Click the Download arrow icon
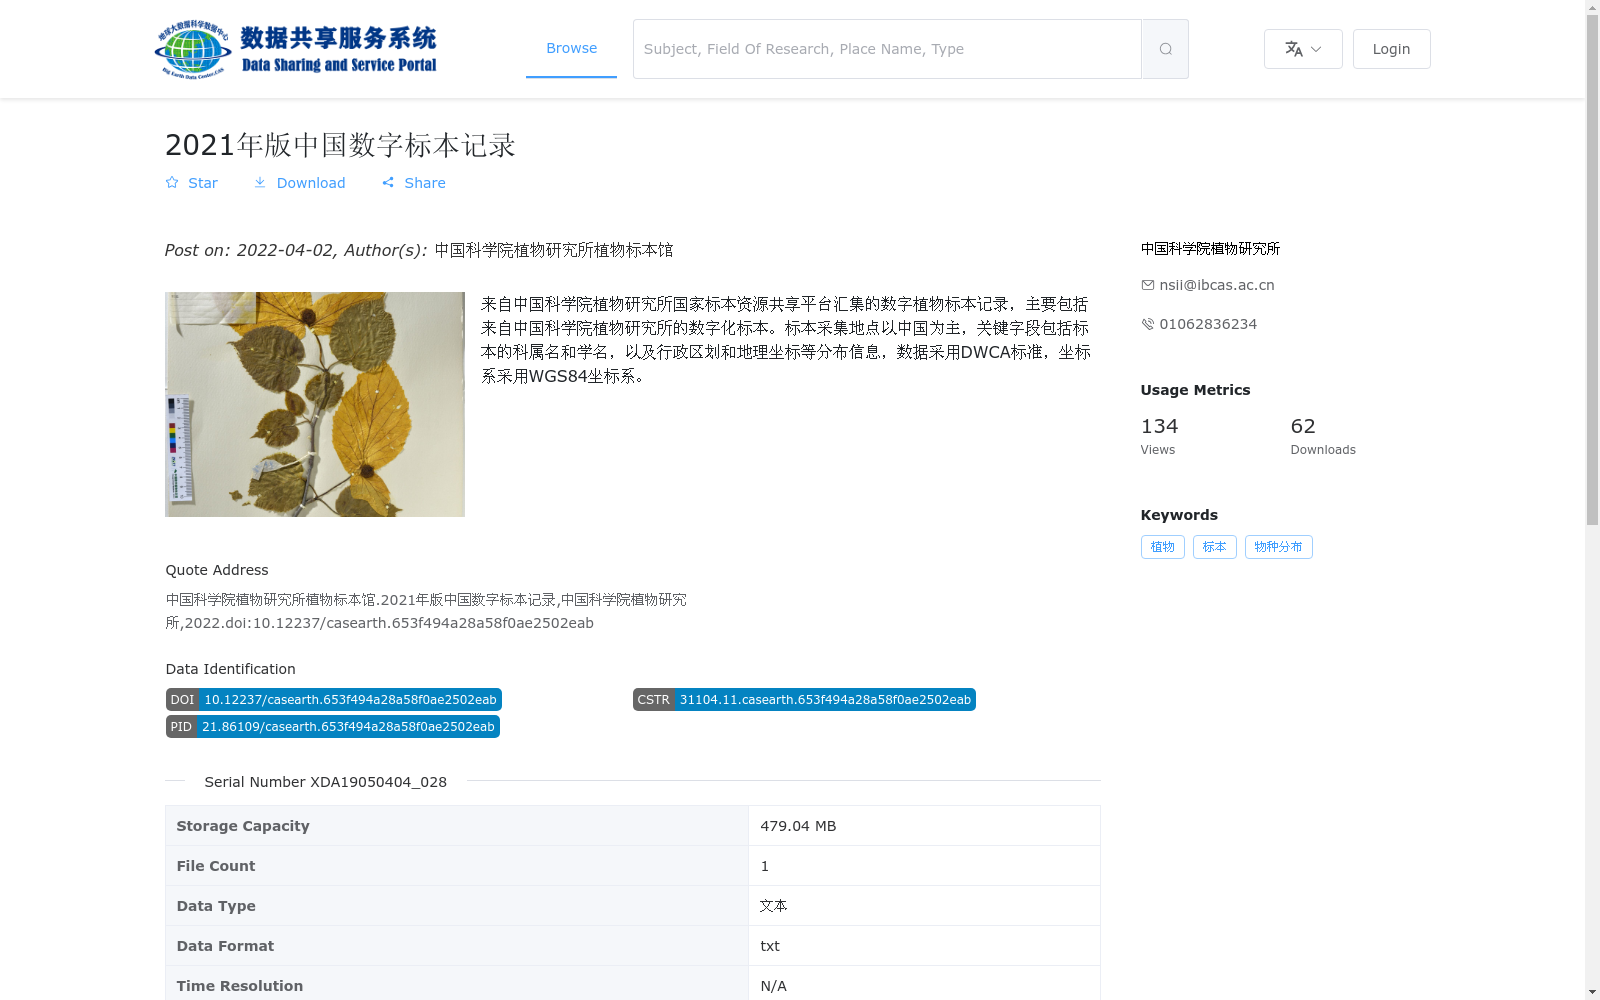 [260, 183]
